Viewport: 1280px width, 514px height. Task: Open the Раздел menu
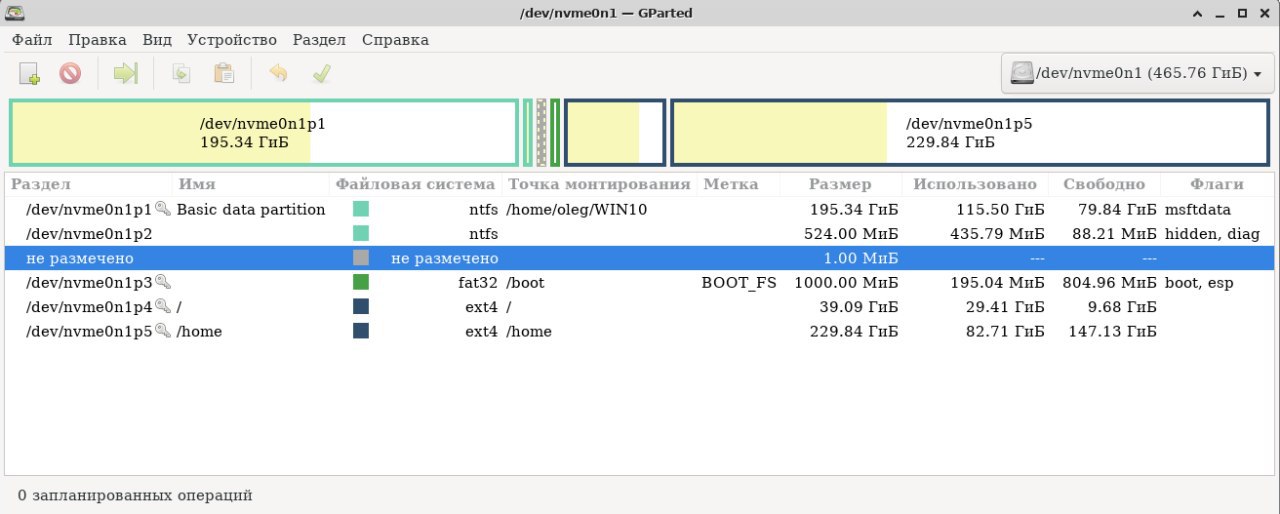319,40
